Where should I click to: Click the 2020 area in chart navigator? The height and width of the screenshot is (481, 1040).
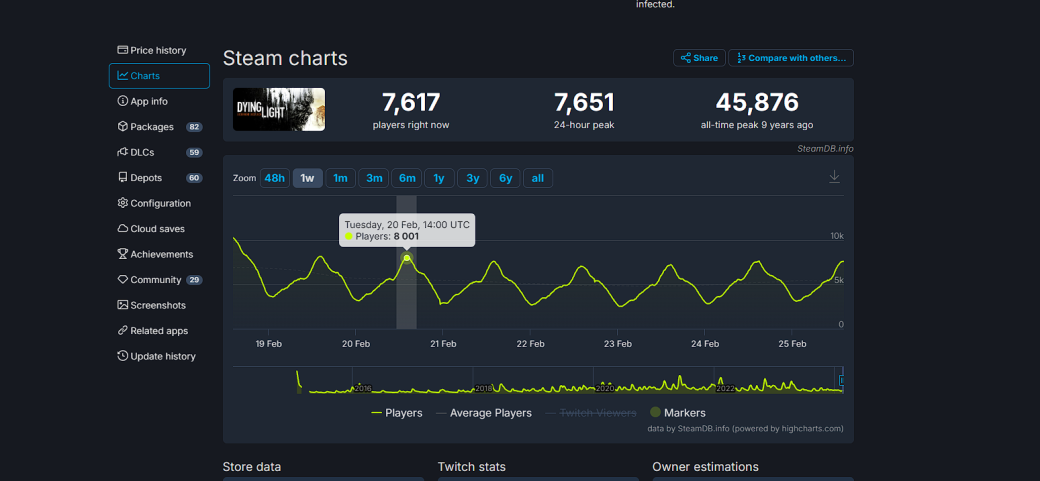[x=604, y=388]
